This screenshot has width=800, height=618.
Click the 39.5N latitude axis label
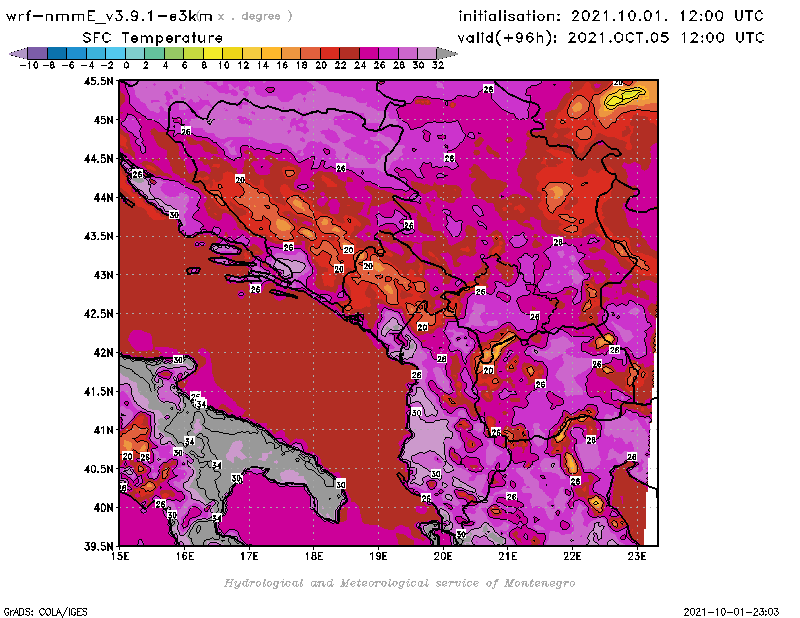(98, 546)
